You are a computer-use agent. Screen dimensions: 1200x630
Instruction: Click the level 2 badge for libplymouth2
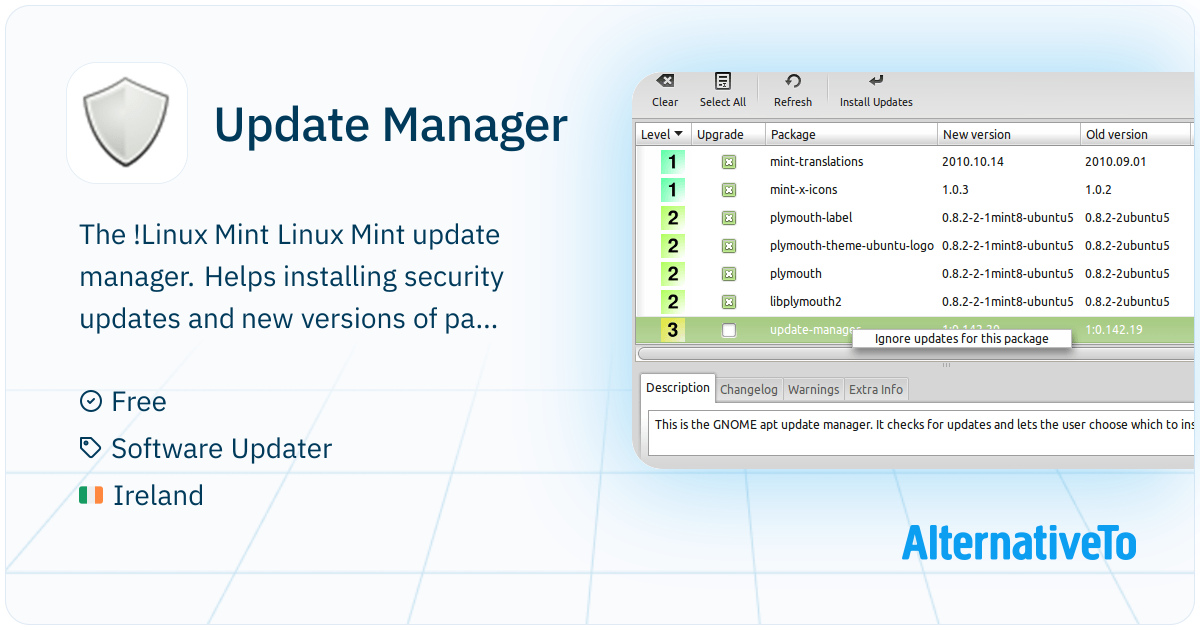tap(672, 302)
